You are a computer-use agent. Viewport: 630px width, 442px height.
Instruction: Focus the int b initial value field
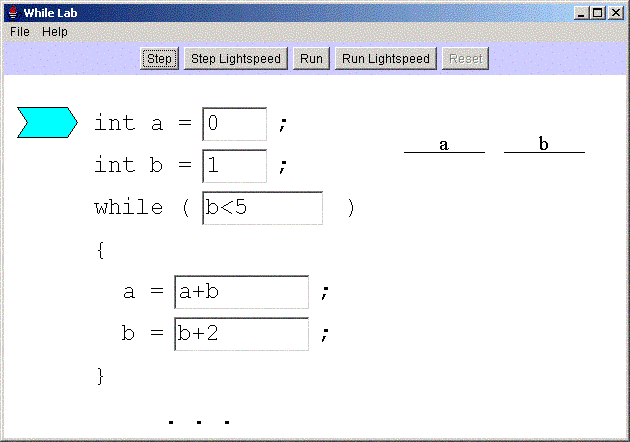[235, 166]
